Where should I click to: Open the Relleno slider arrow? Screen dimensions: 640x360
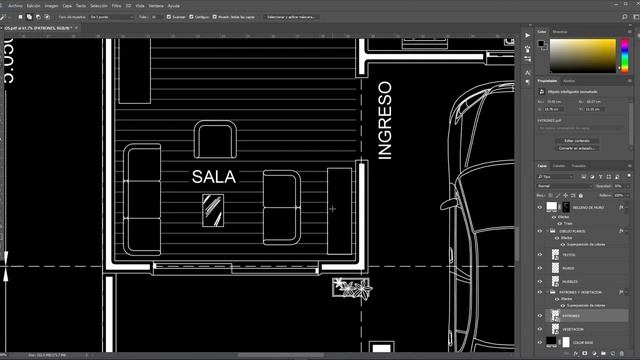[628, 196]
